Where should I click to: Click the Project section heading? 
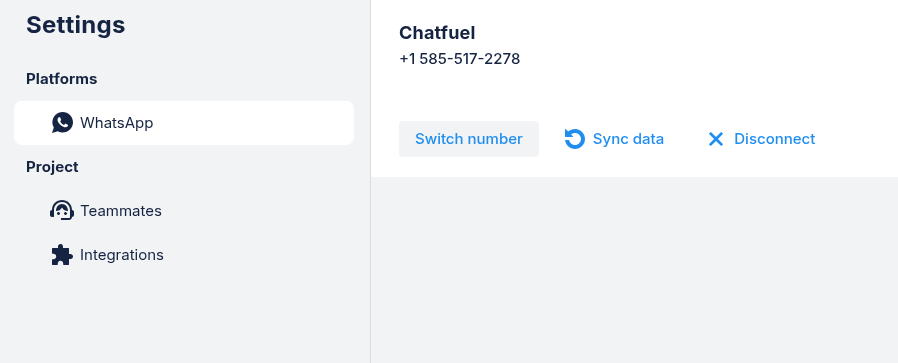click(x=52, y=167)
